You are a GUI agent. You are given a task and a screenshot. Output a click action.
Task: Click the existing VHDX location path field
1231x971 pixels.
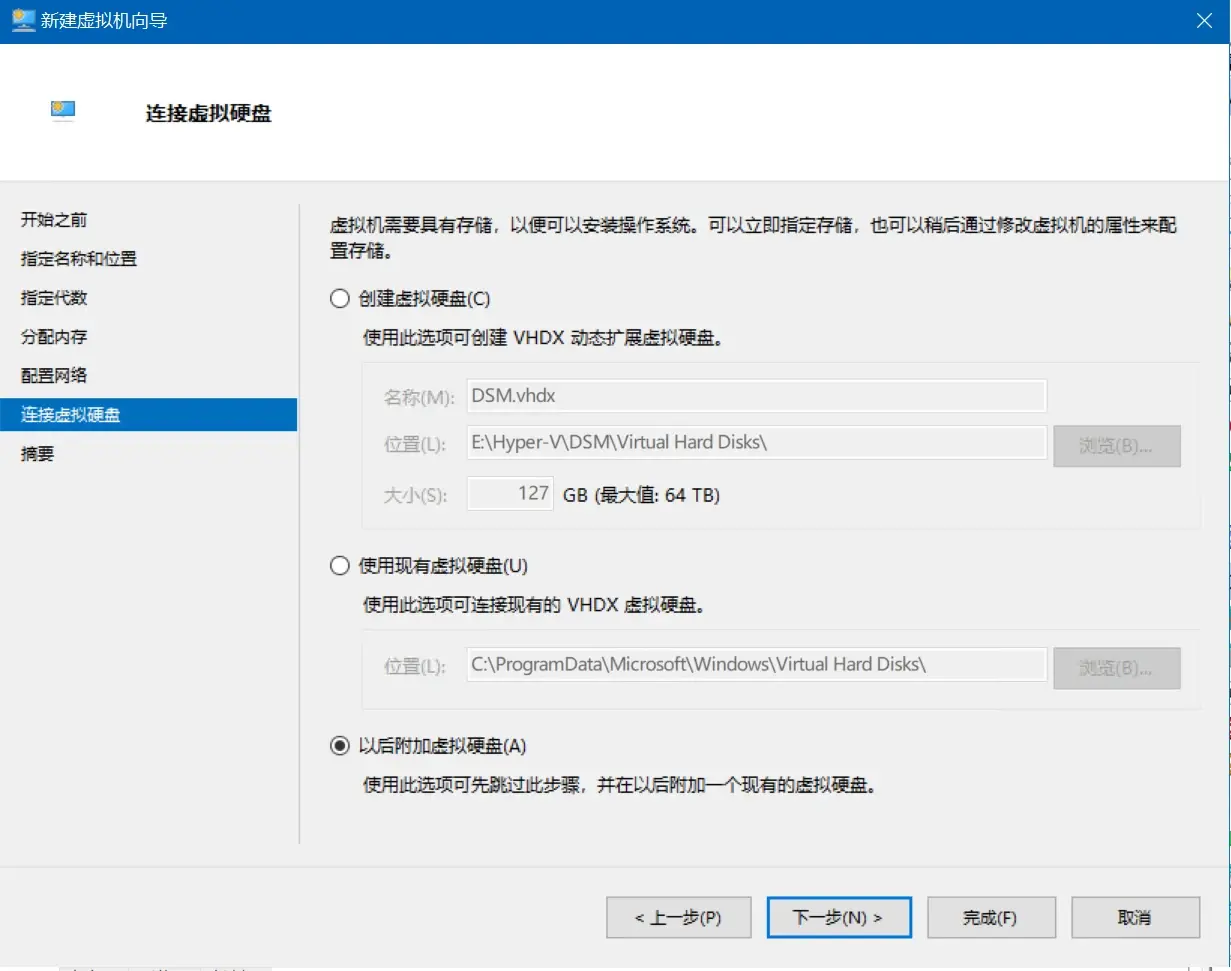(x=756, y=665)
